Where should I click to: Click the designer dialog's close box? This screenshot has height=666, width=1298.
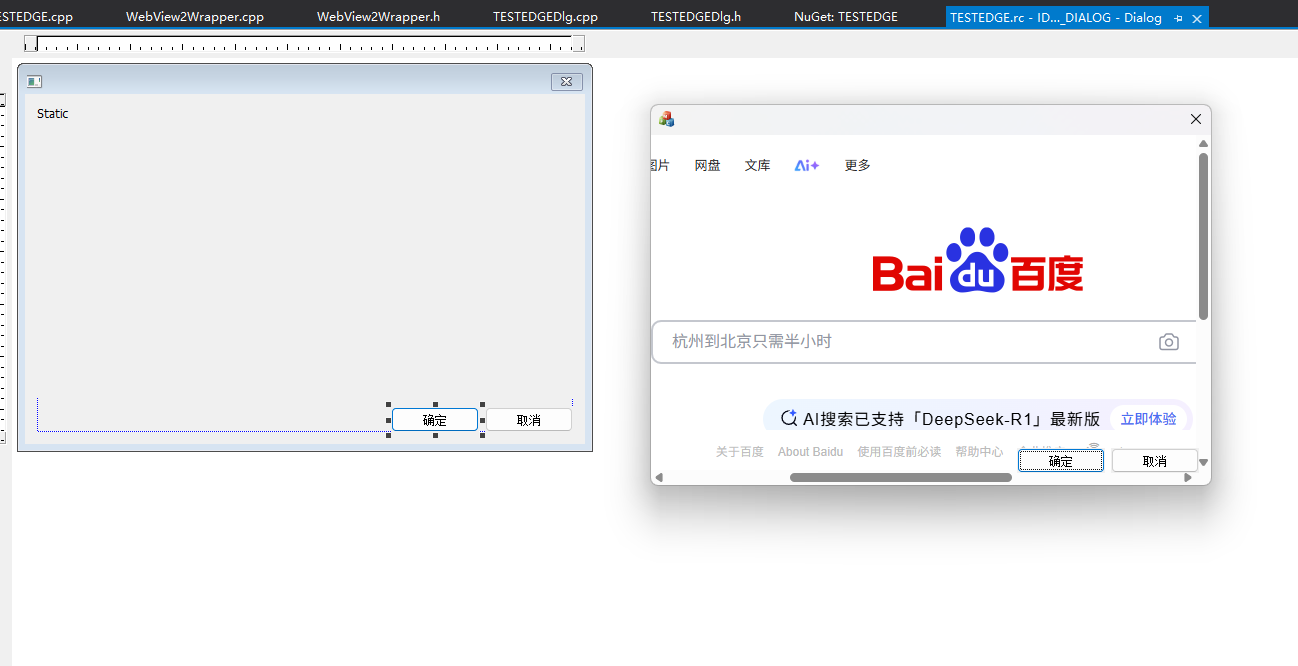click(x=566, y=82)
